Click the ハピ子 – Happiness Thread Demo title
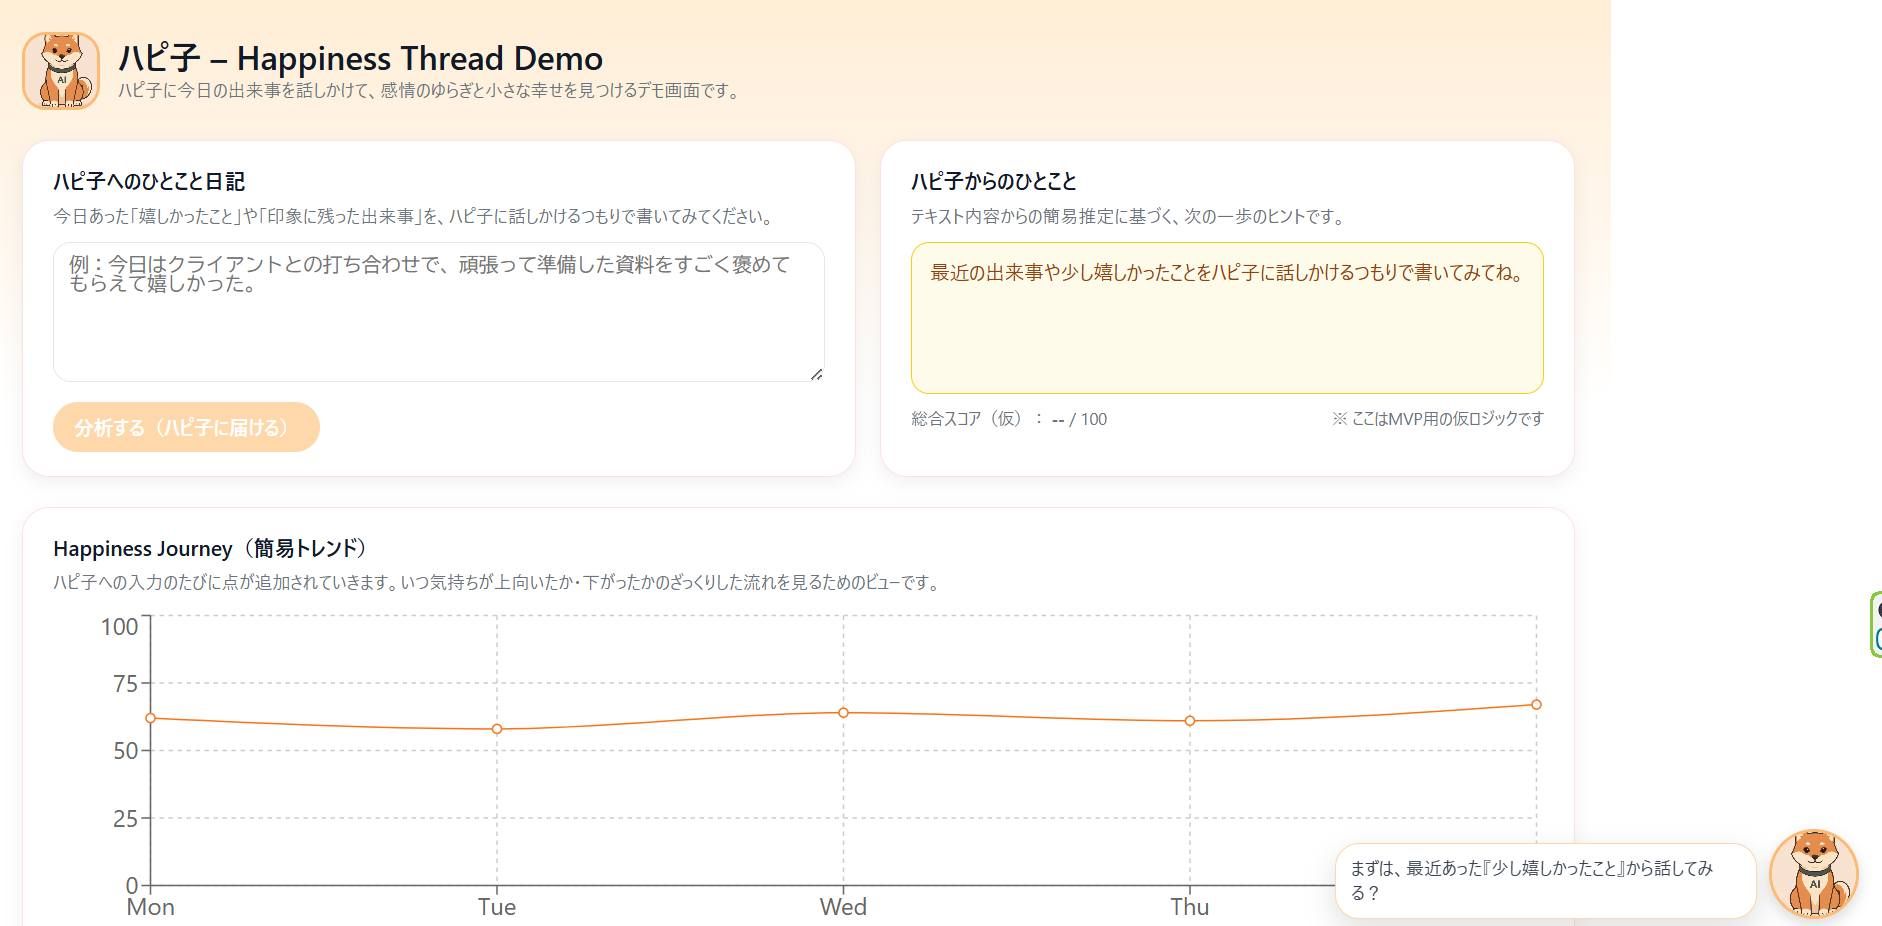Image resolution: width=1882 pixels, height=926 pixels. pyautogui.click(x=360, y=58)
